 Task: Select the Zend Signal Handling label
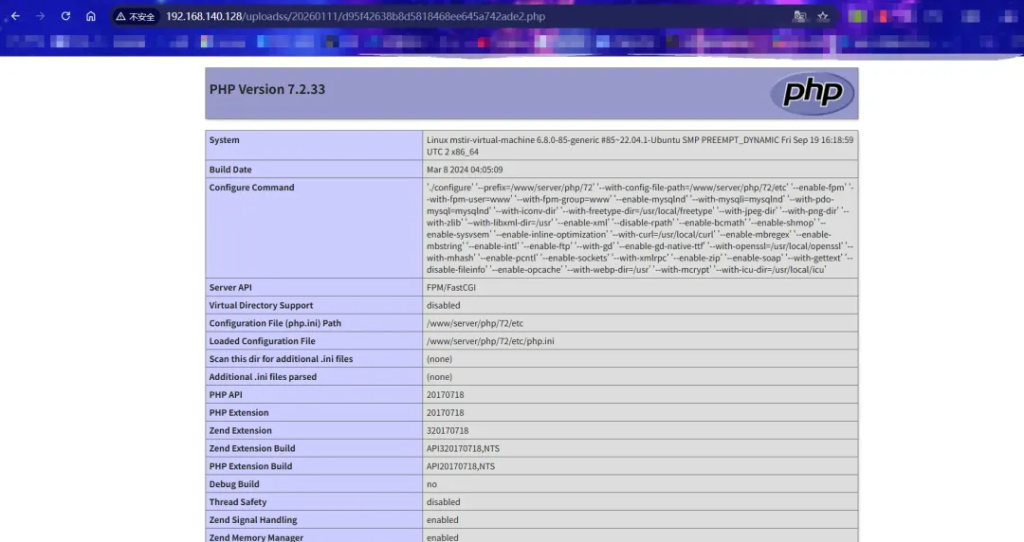click(252, 520)
